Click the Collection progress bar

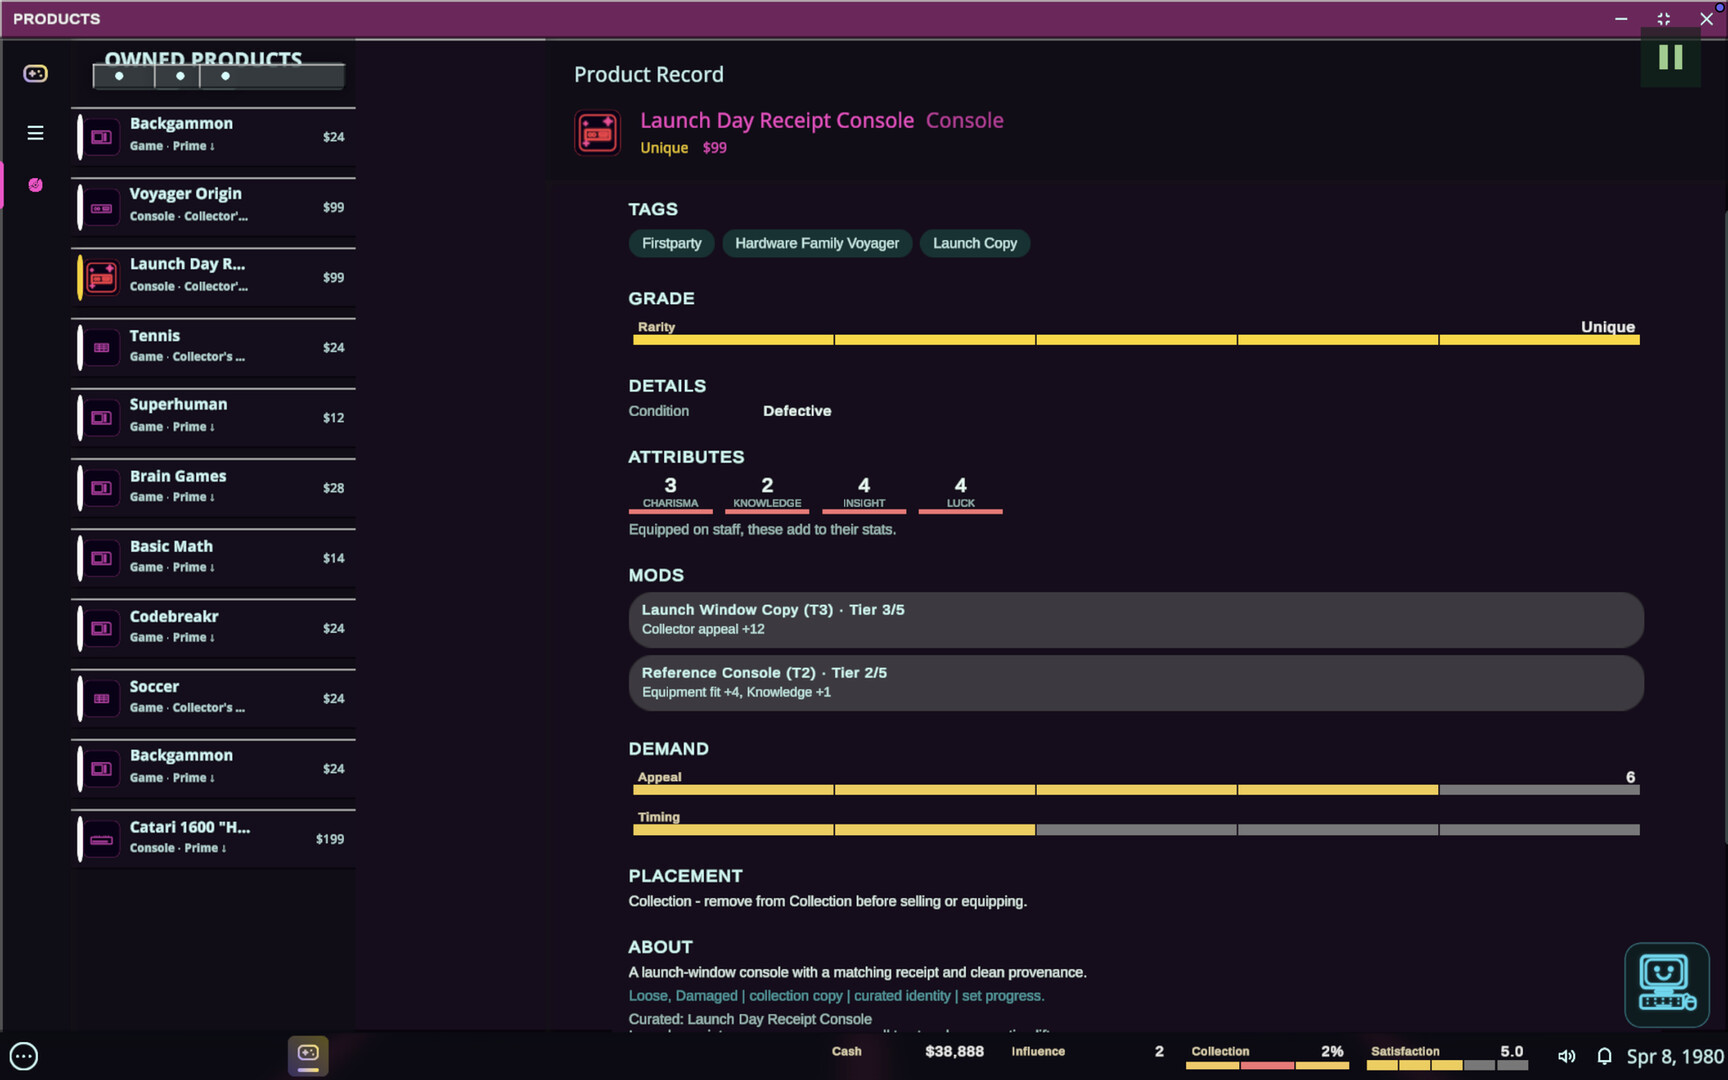click(x=1267, y=1066)
